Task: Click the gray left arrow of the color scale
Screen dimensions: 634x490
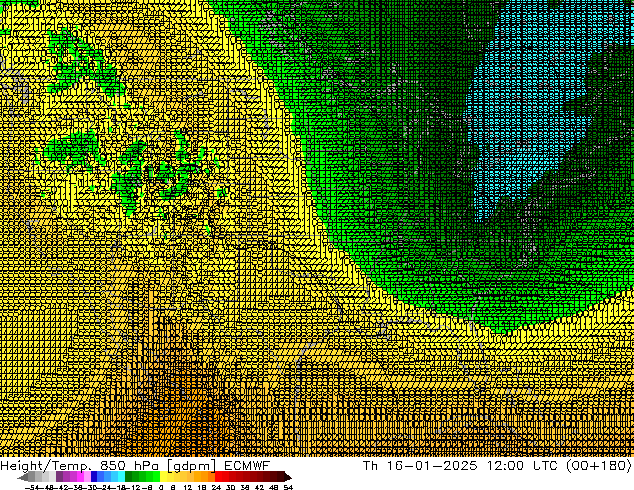Action: coord(23,477)
